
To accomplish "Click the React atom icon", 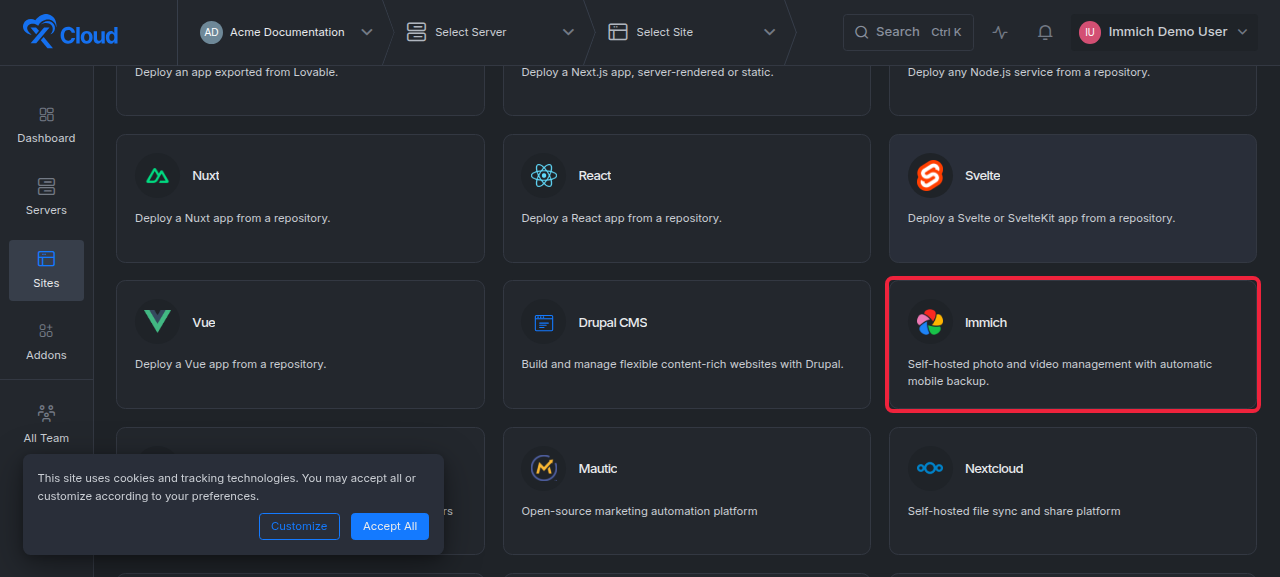I will click(x=544, y=176).
